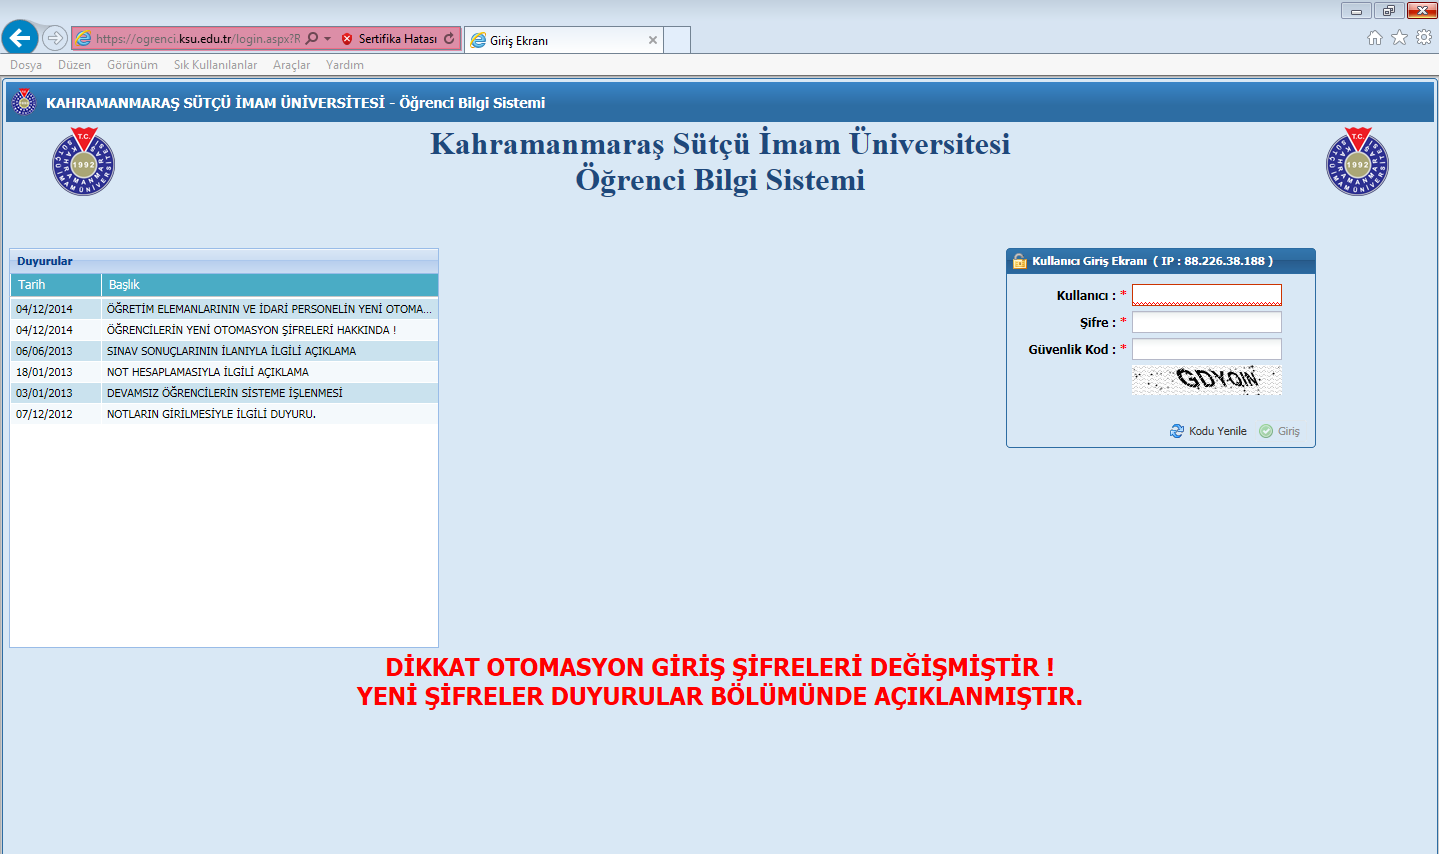Click Kodu Yenile to refresh captcha

point(1208,431)
